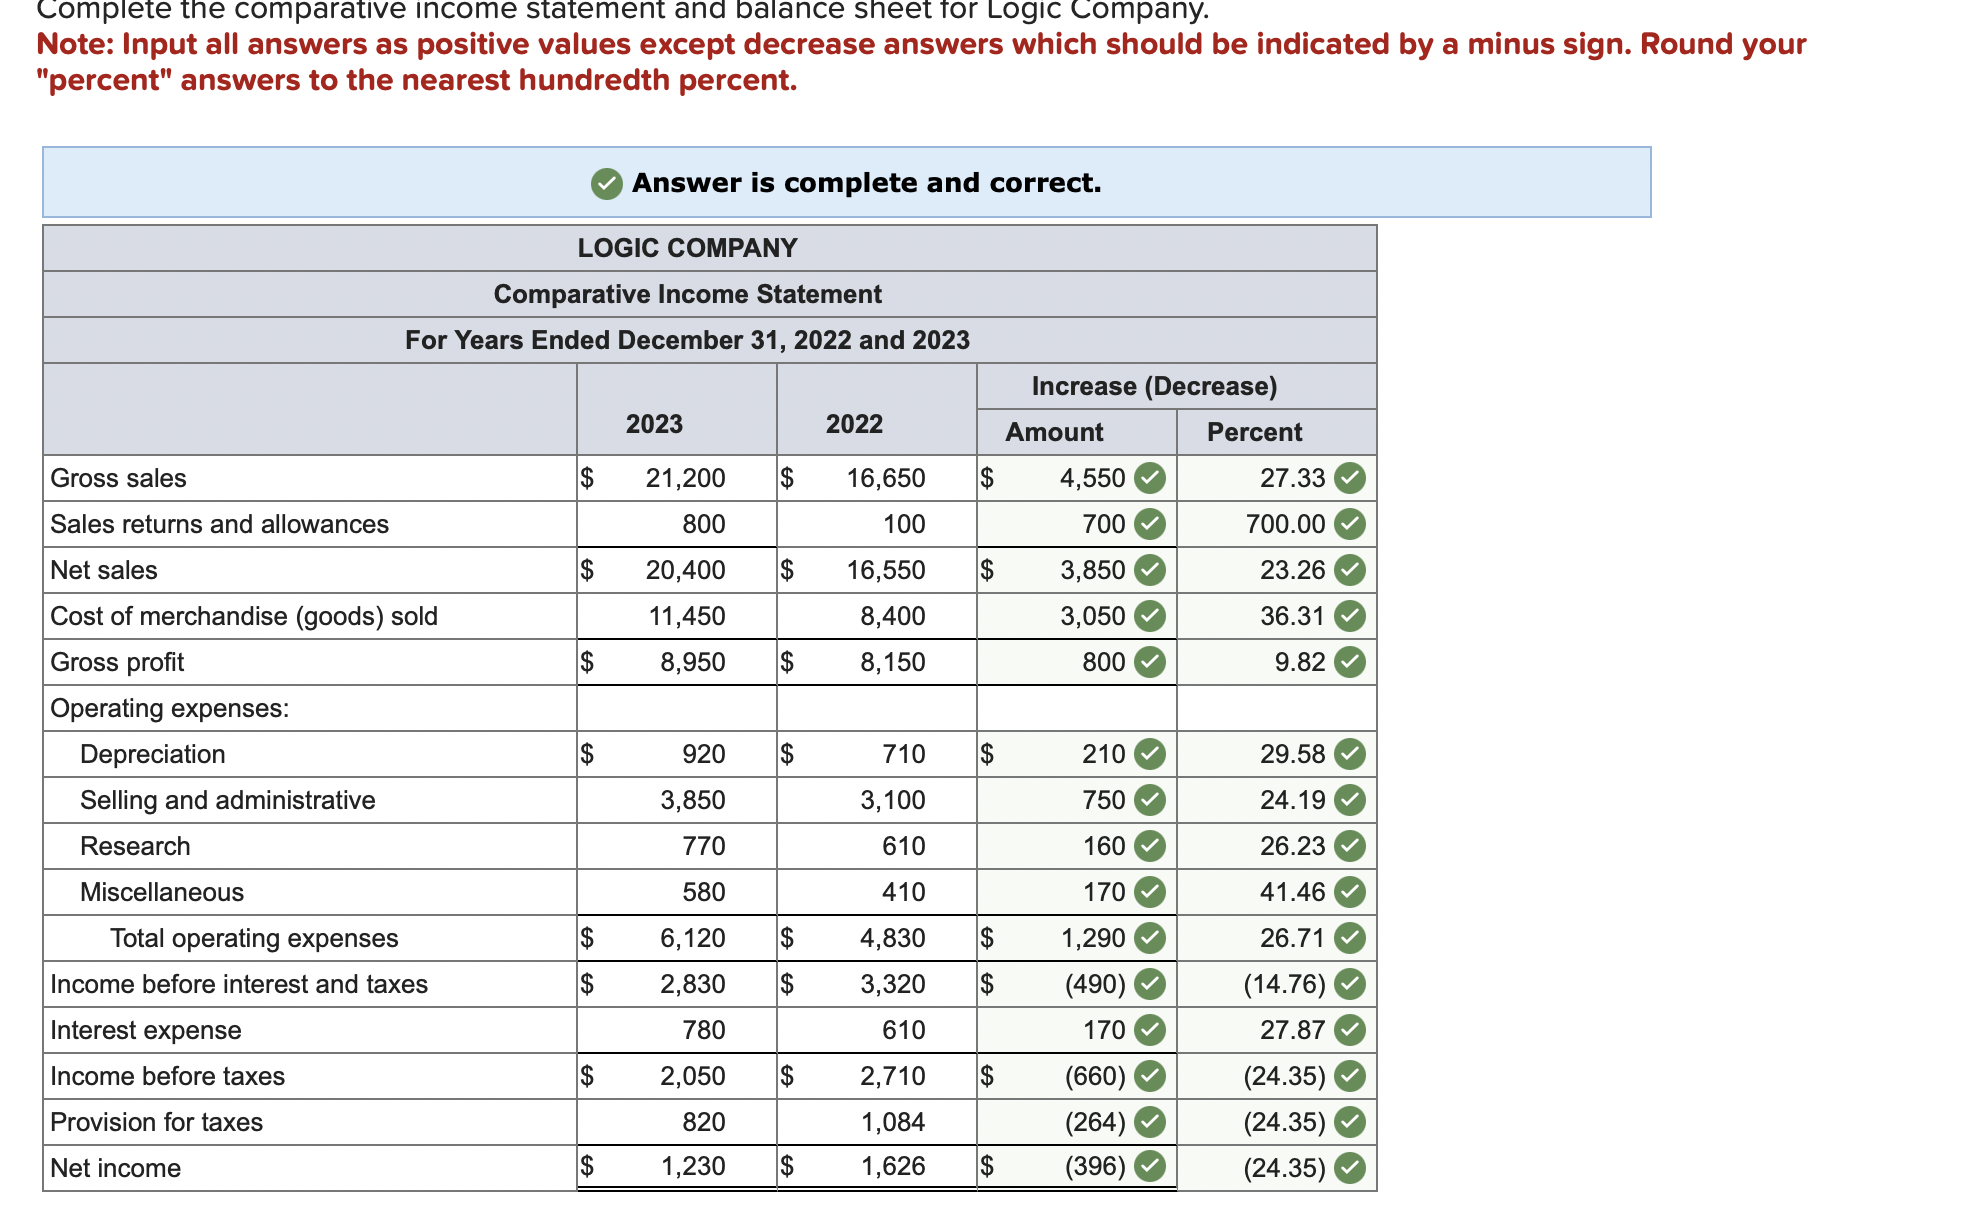Select the checkmark beside Provision for taxes (264)

[x=1148, y=1121]
